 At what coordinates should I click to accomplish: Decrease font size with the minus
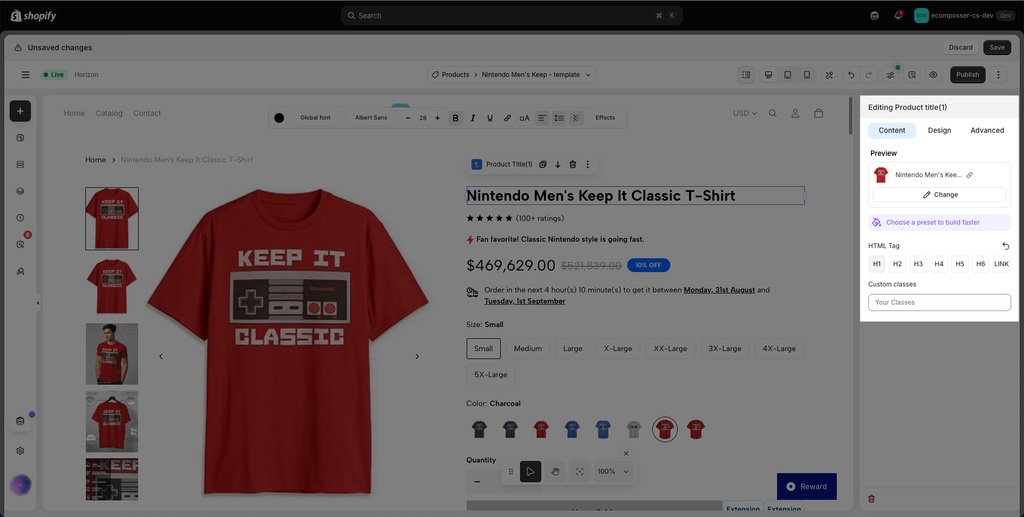[408, 118]
